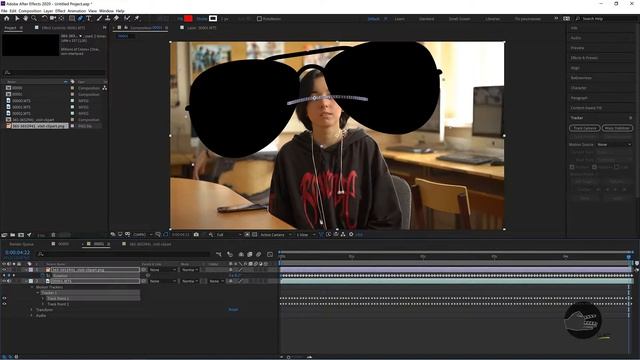640x360 pixels.
Task: Click the Home icon in the toolbar
Action: [7, 18]
